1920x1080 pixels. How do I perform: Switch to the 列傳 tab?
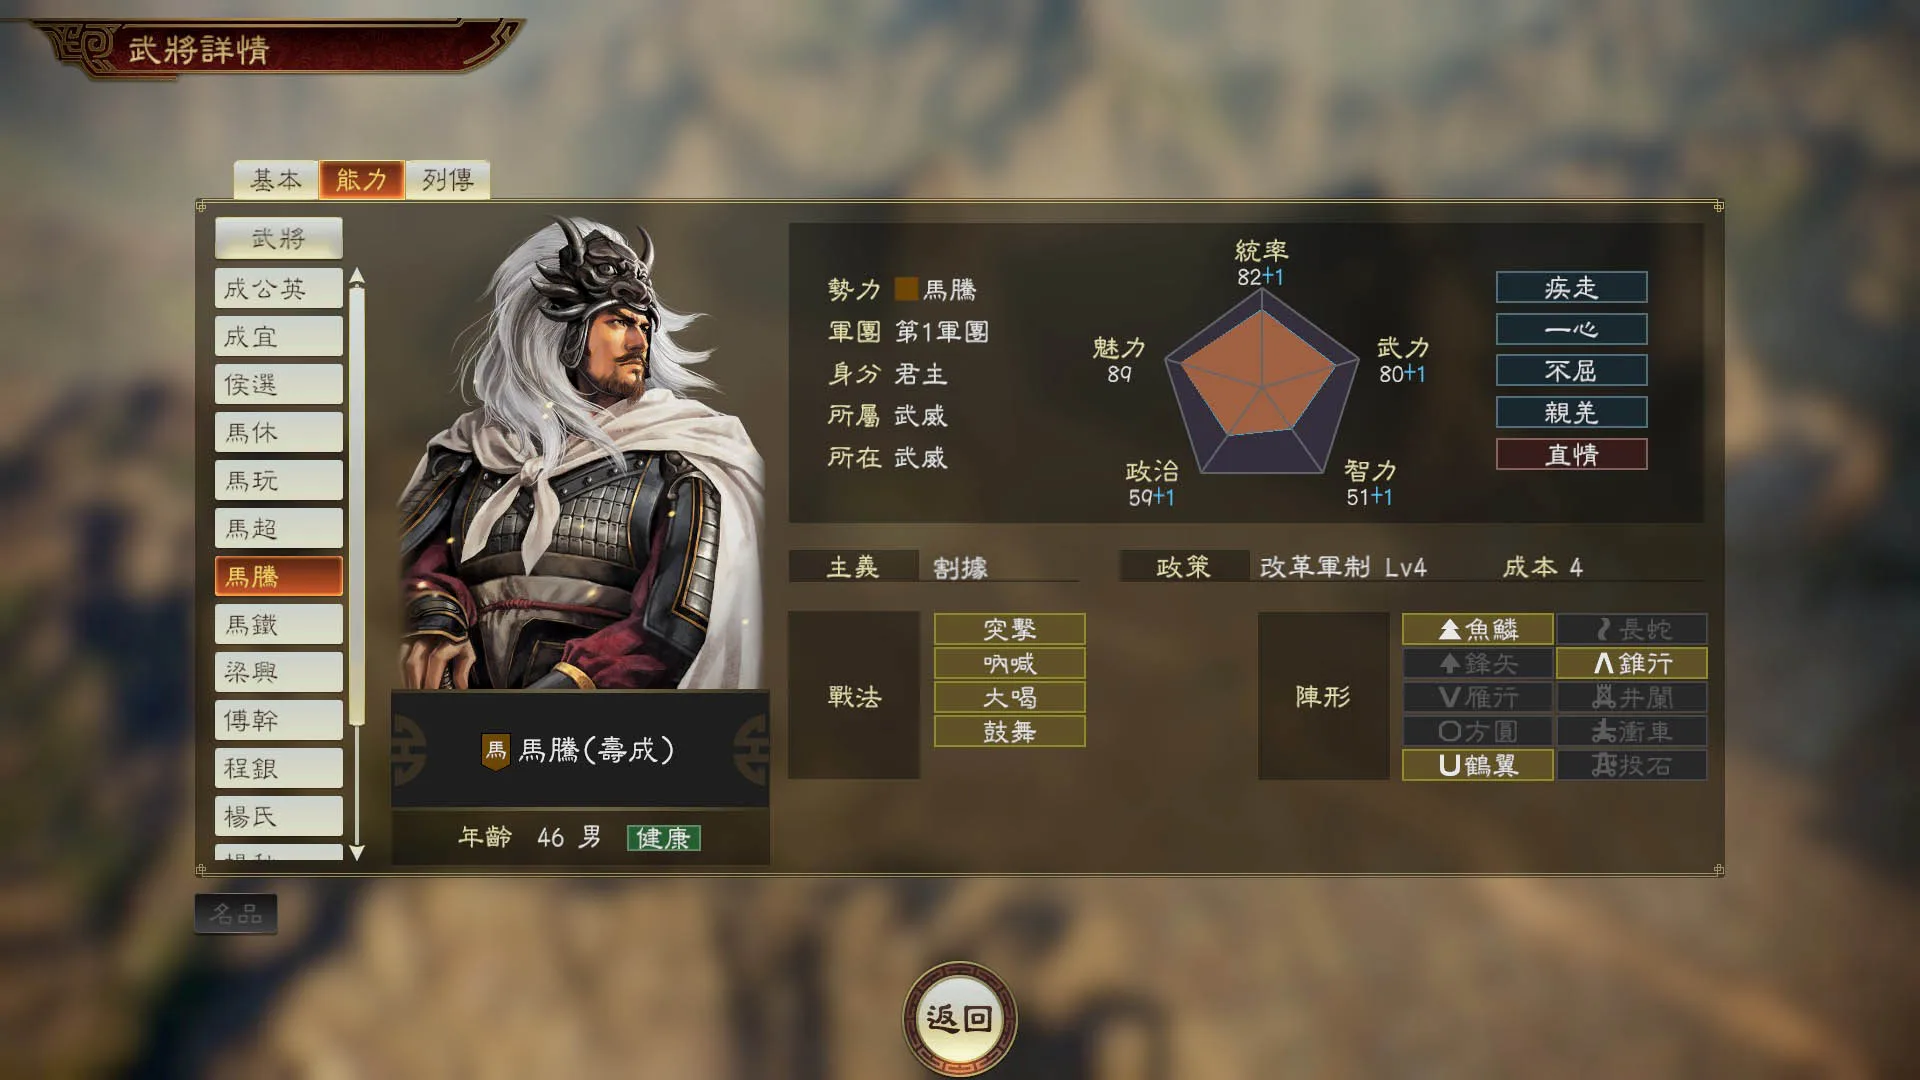447,180
